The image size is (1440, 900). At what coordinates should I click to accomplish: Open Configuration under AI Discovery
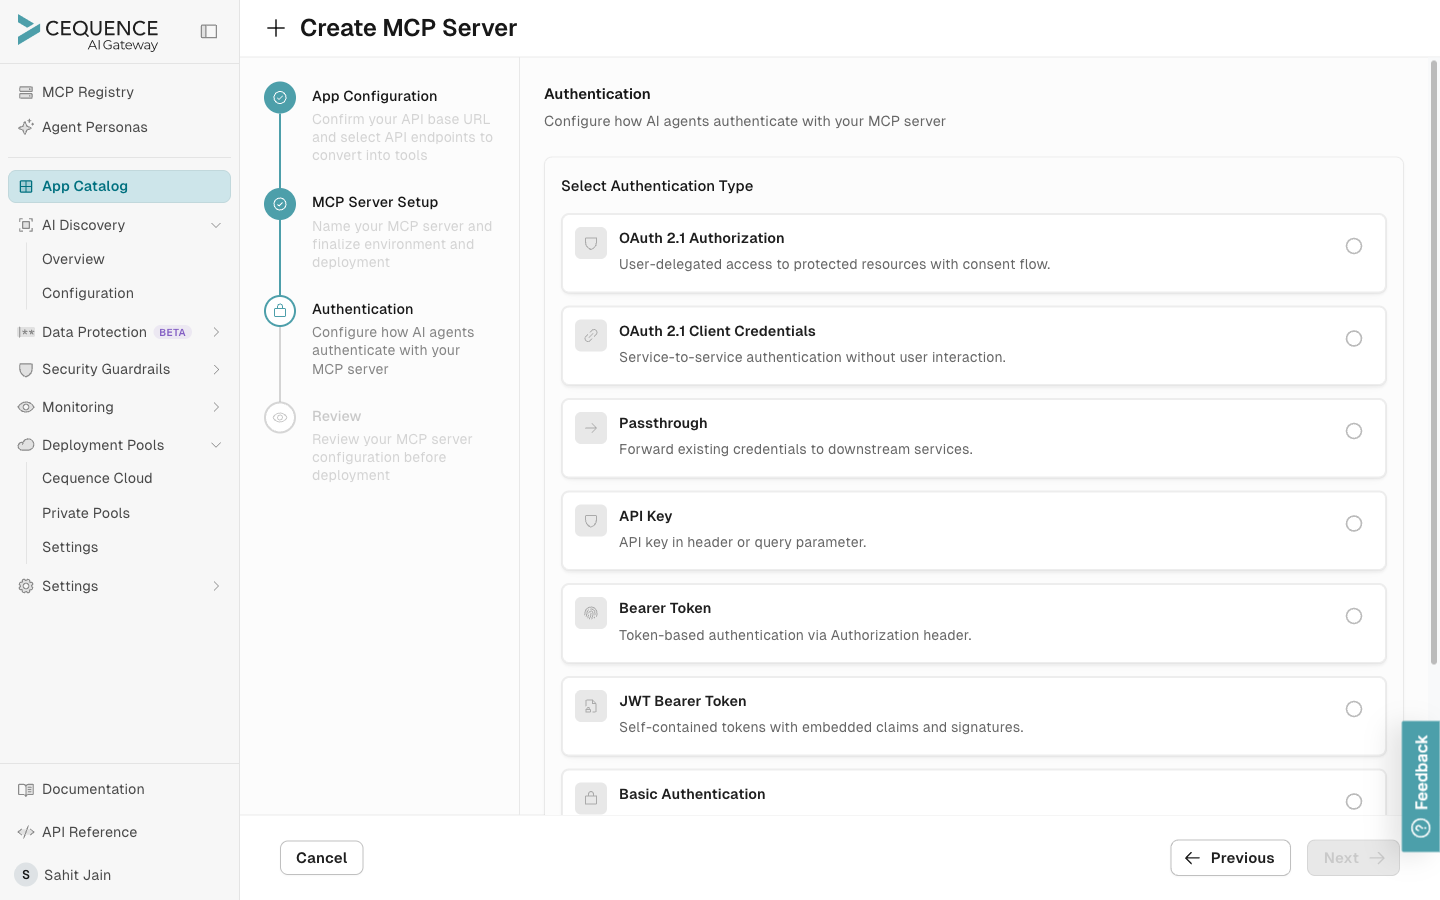(x=88, y=293)
